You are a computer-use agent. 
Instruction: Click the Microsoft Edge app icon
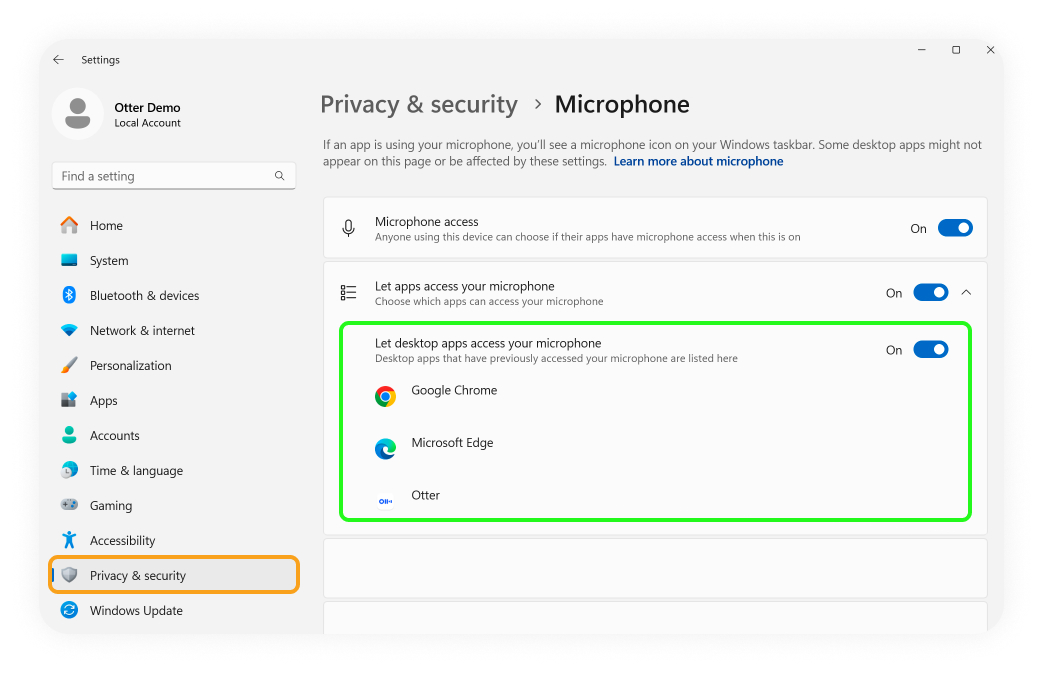(385, 449)
